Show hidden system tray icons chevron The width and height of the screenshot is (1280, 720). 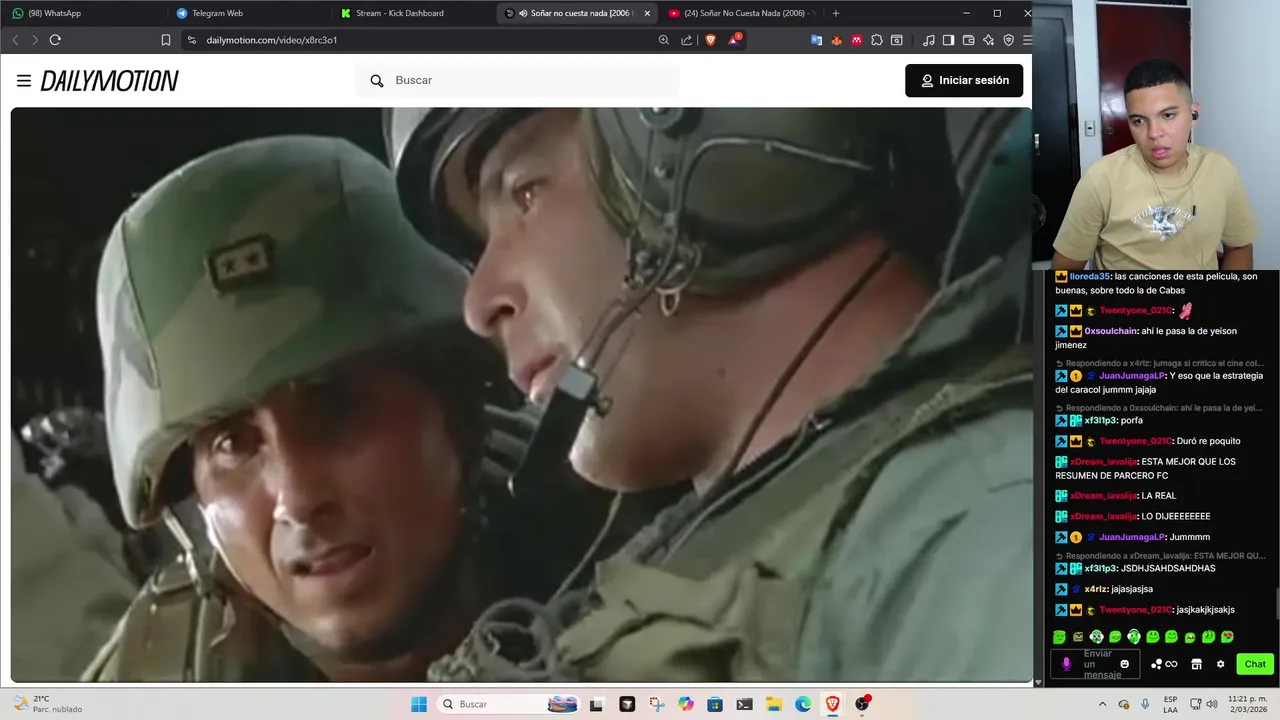(1102, 704)
